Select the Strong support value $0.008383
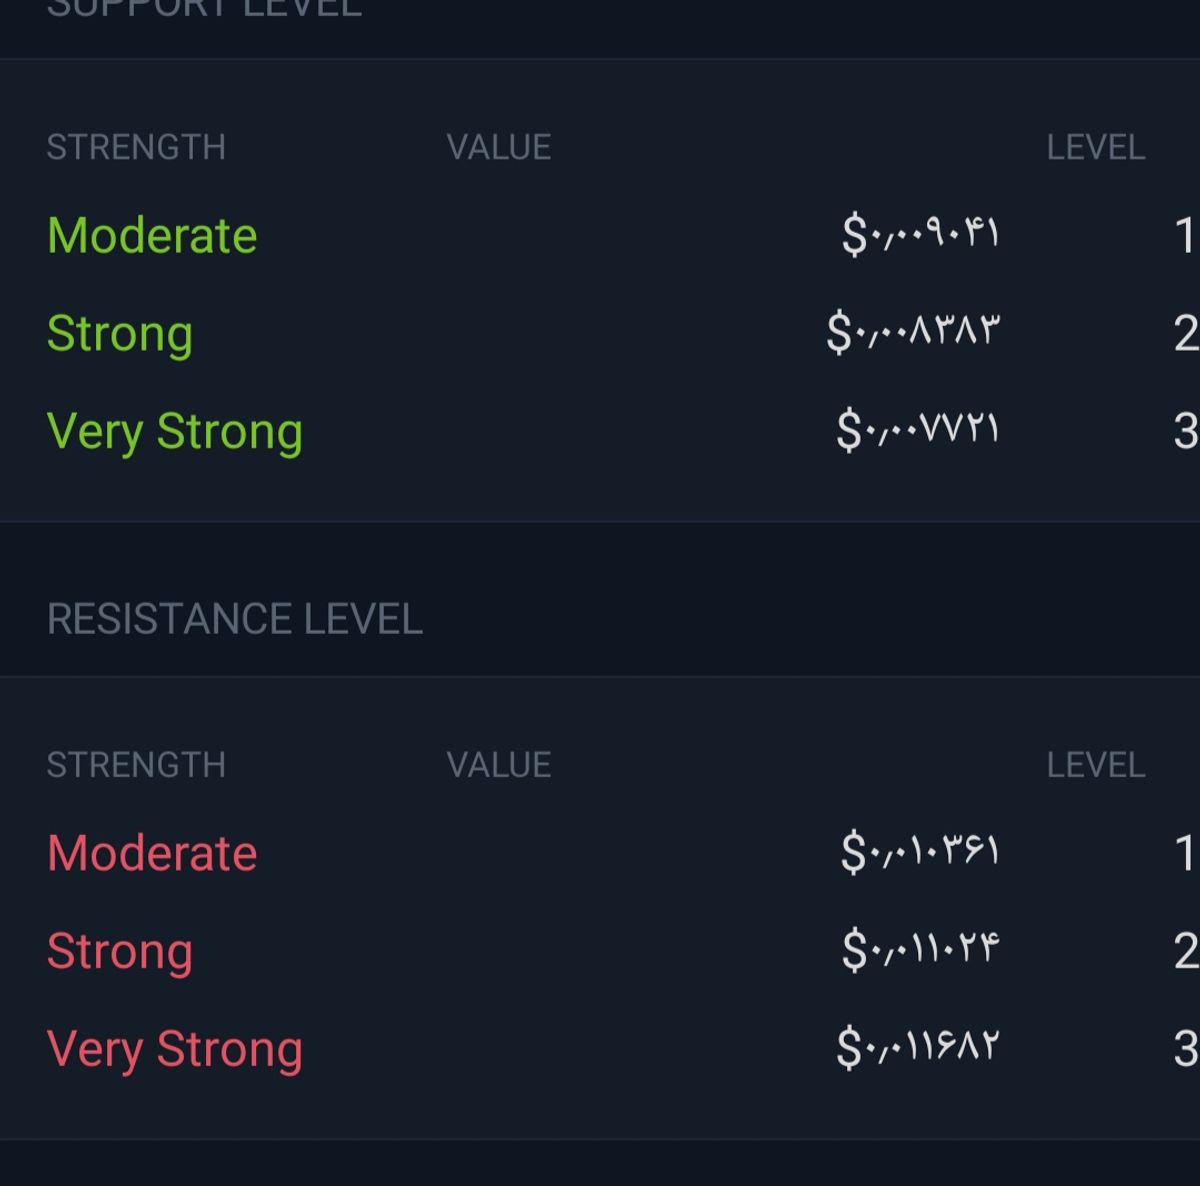1200x1186 pixels. click(x=913, y=332)
